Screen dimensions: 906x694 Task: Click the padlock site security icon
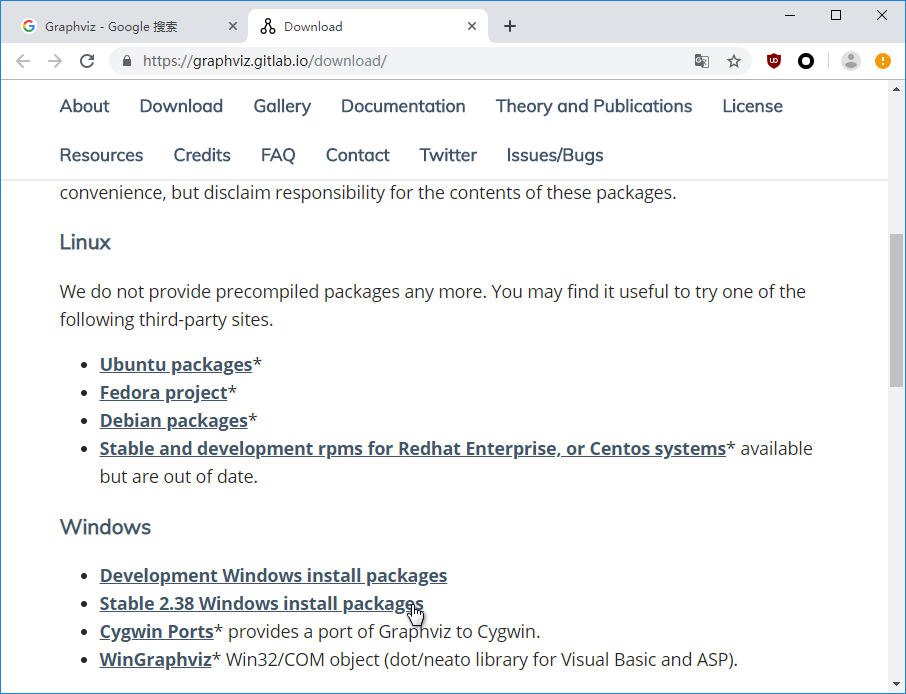tap(127, 61)
